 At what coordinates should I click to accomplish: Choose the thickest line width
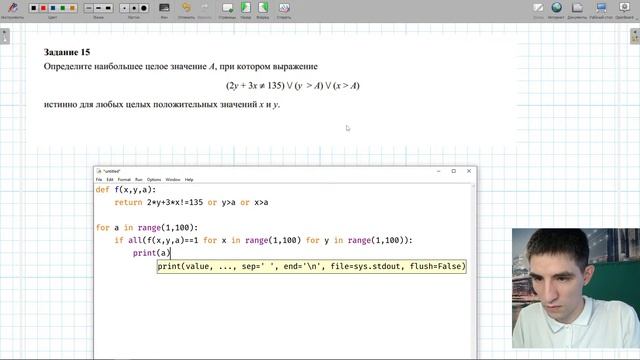click(x=108, y=8)
